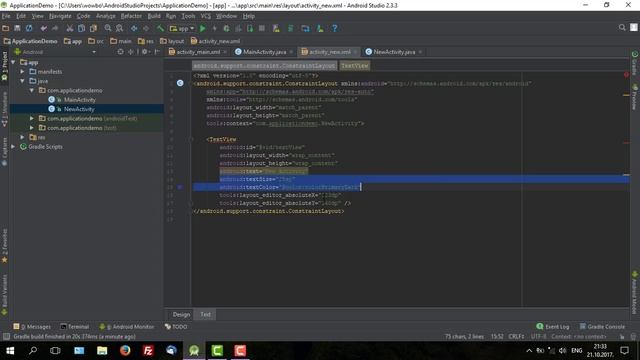This screenshot has height=360, width=640.
Task: Expand the Gradle Scripts node arrow
Action: [x=13, y=147]
